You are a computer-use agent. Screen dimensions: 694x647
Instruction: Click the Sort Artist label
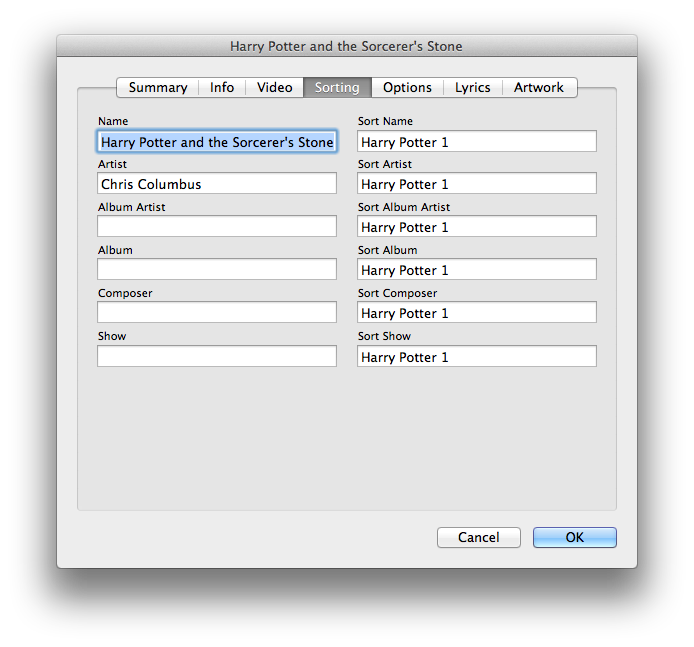point(385,164)
